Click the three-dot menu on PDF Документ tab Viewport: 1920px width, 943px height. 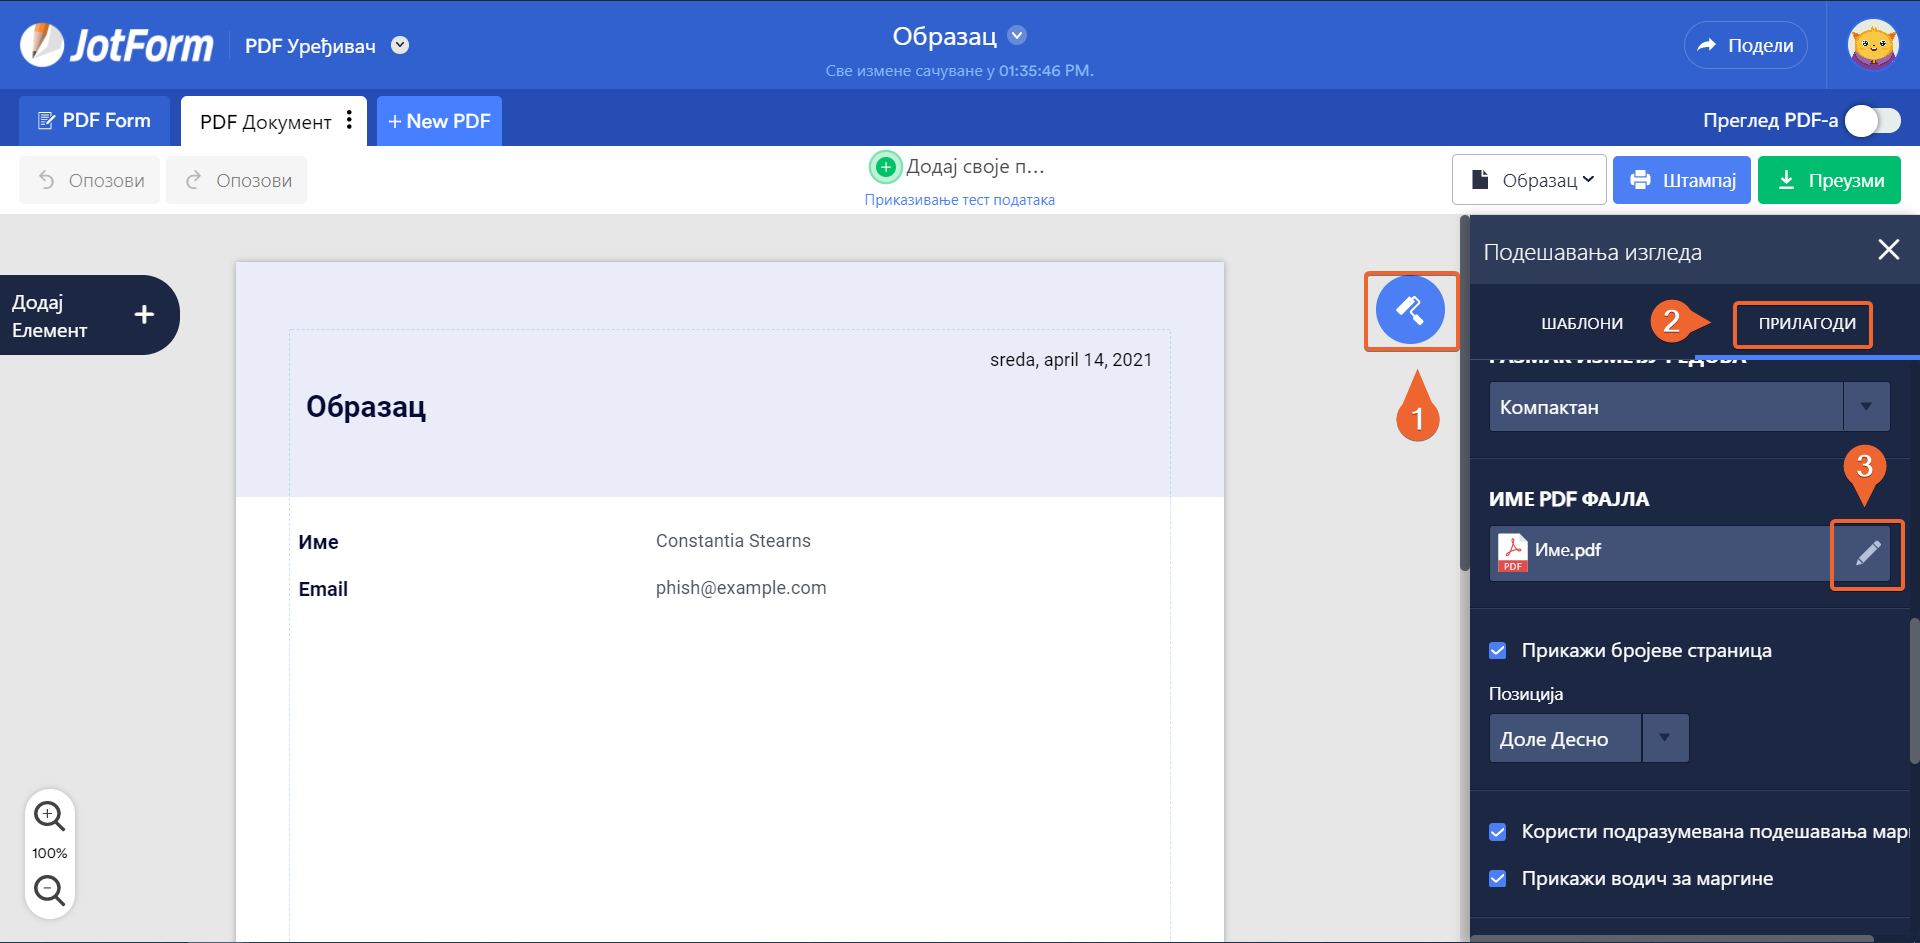(x=349, y=120)
